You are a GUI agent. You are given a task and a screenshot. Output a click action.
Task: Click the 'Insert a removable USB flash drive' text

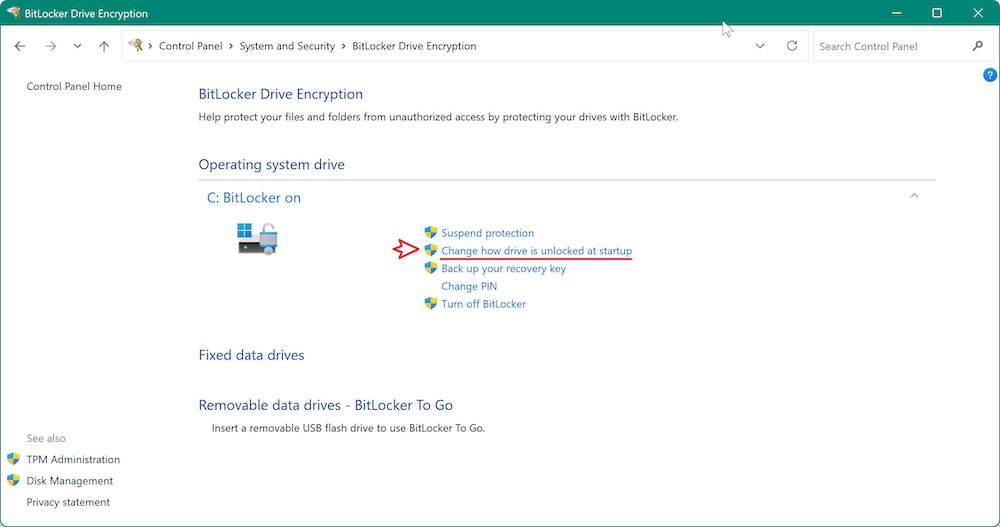(348, 428)
